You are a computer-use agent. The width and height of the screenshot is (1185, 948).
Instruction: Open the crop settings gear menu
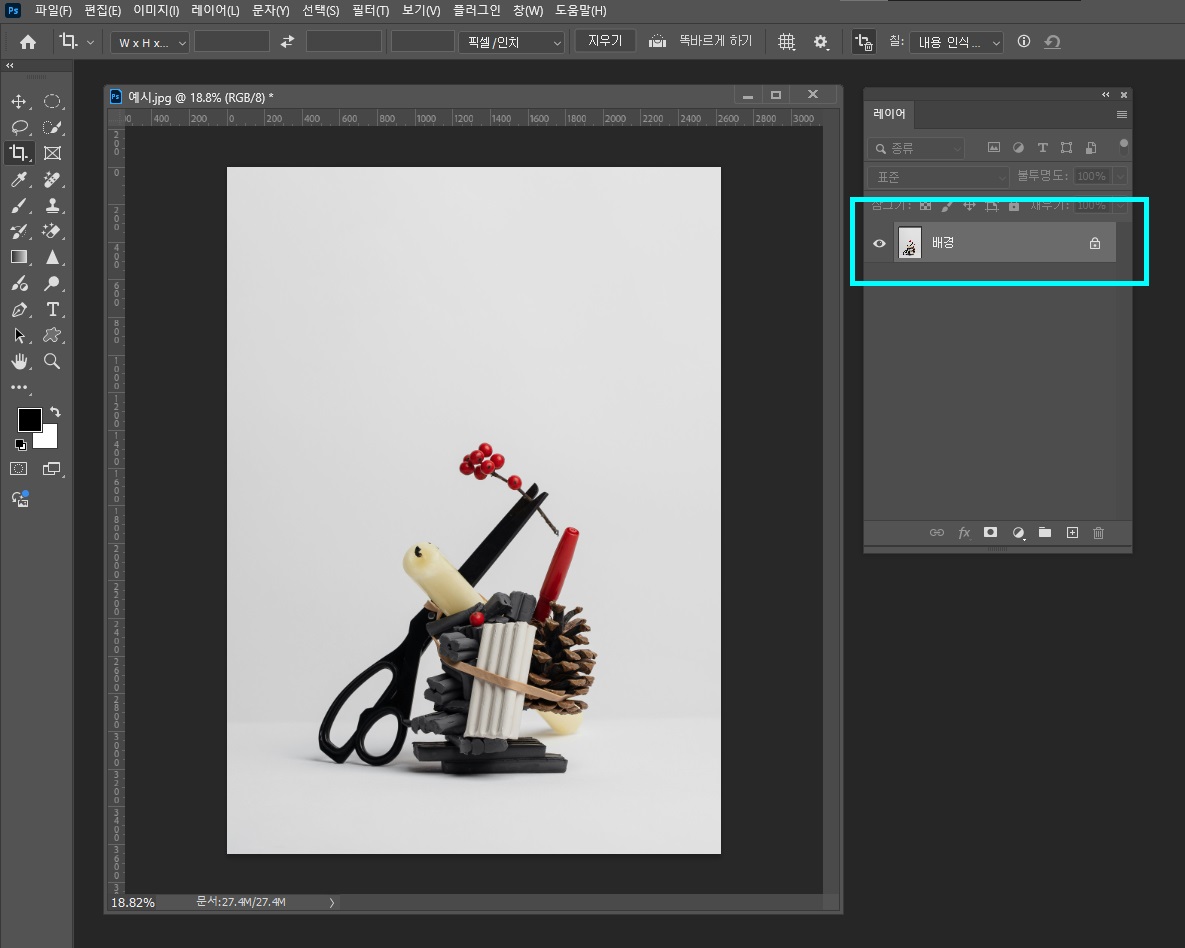point(821,42)
